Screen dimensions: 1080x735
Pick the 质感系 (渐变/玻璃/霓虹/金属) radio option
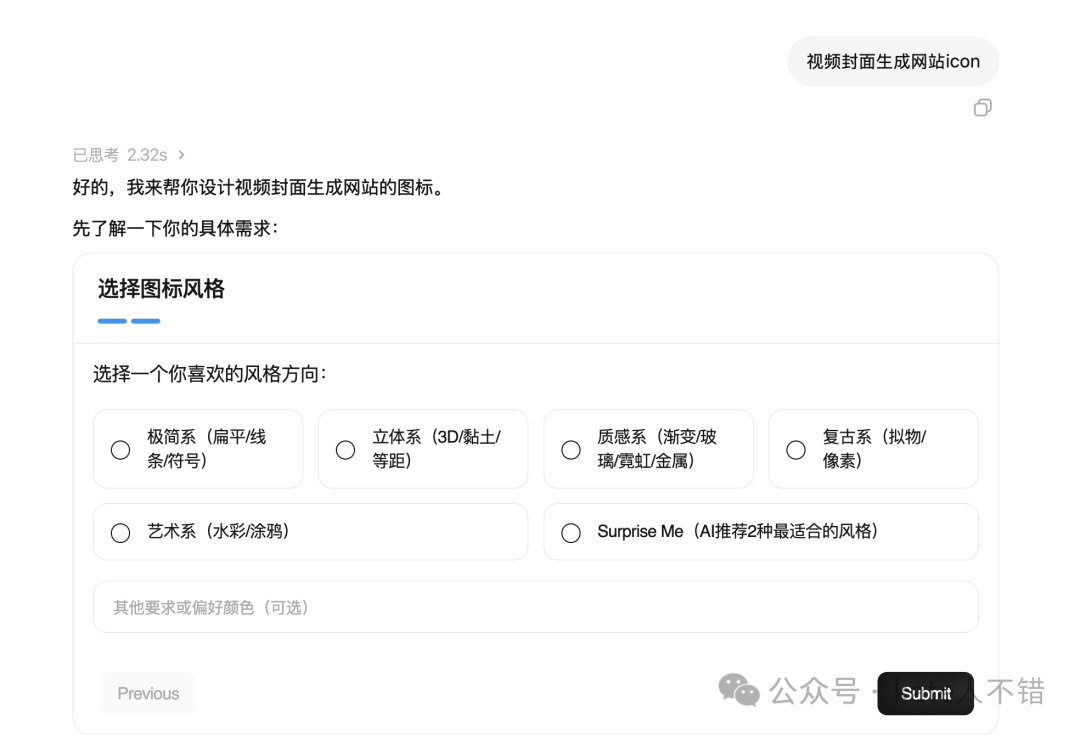click(571, 450)
